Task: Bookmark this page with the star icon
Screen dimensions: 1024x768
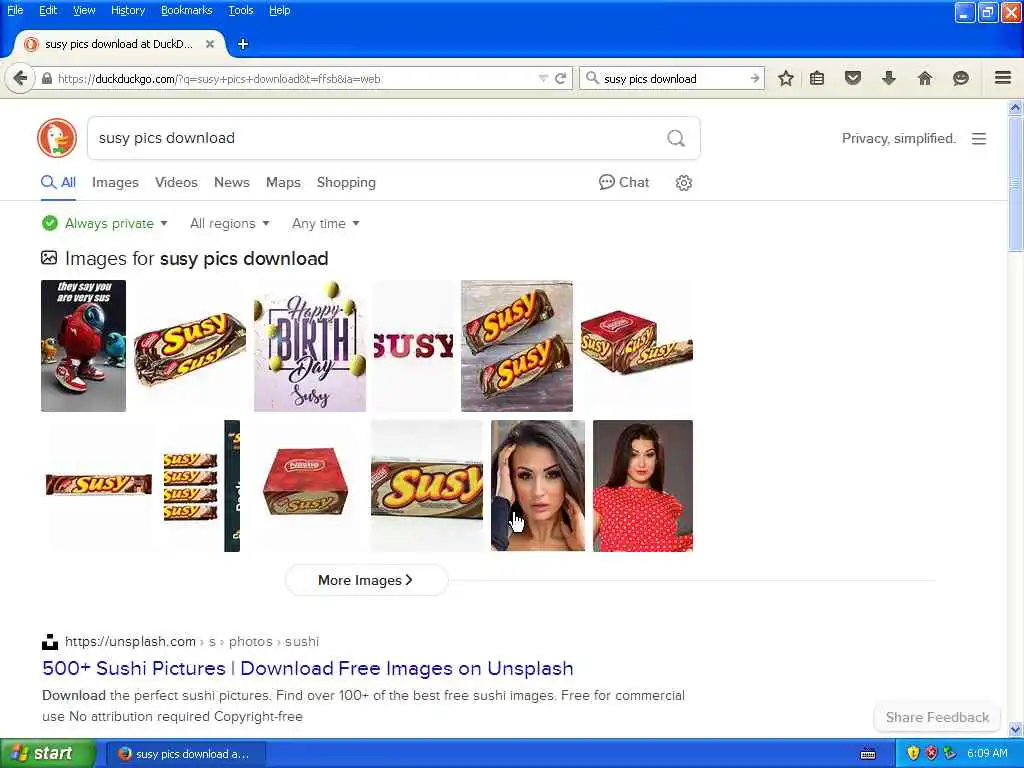Action: [786, 78]
